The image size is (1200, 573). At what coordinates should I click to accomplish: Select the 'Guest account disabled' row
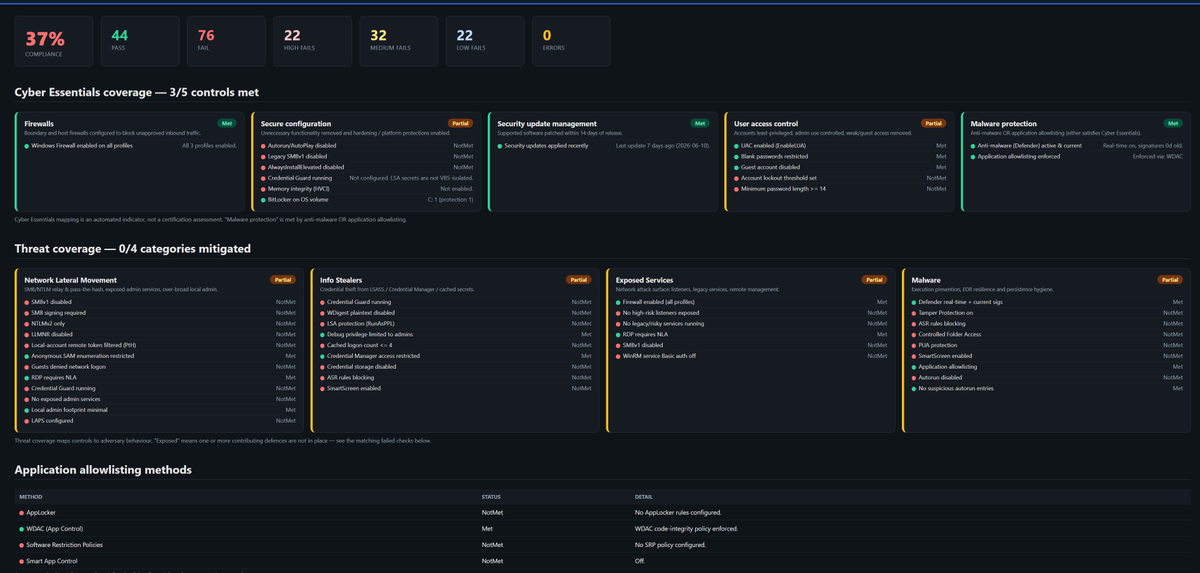tap(840, 167)
